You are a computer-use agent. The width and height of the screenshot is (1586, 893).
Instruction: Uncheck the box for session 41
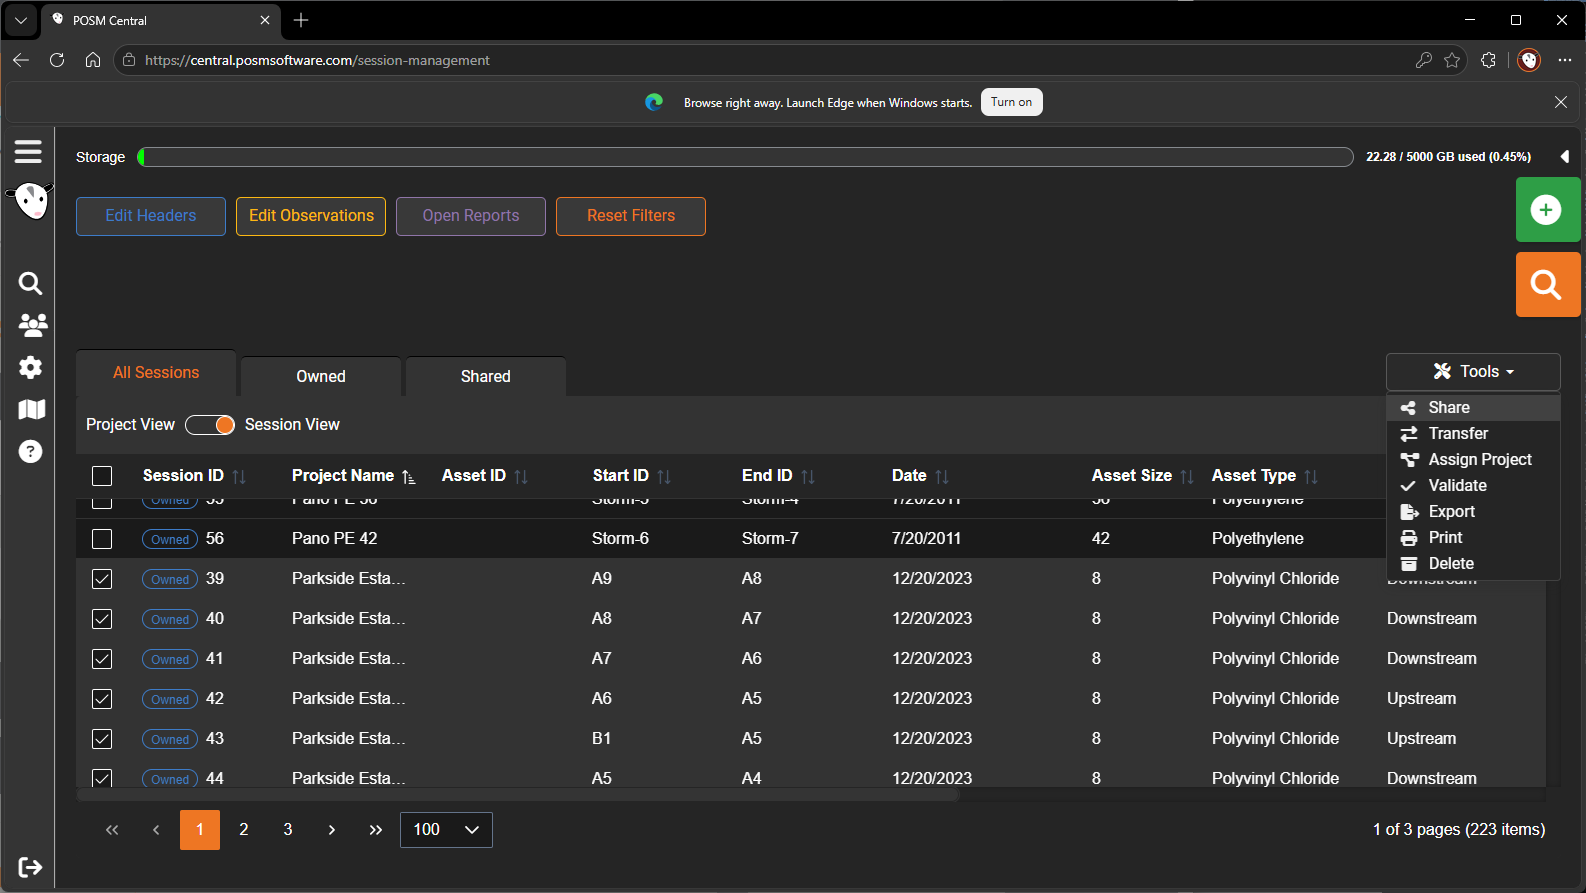click(102, 659)
